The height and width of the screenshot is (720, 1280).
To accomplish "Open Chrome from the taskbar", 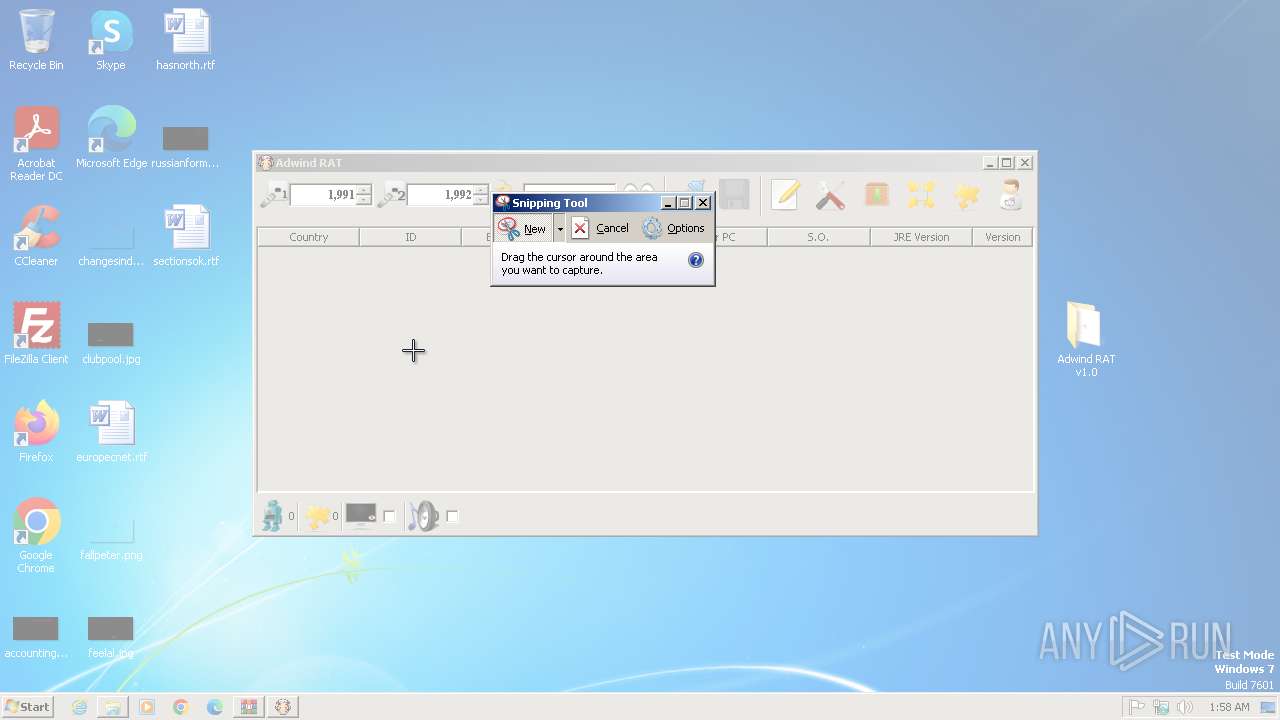I will coord(181,707).
